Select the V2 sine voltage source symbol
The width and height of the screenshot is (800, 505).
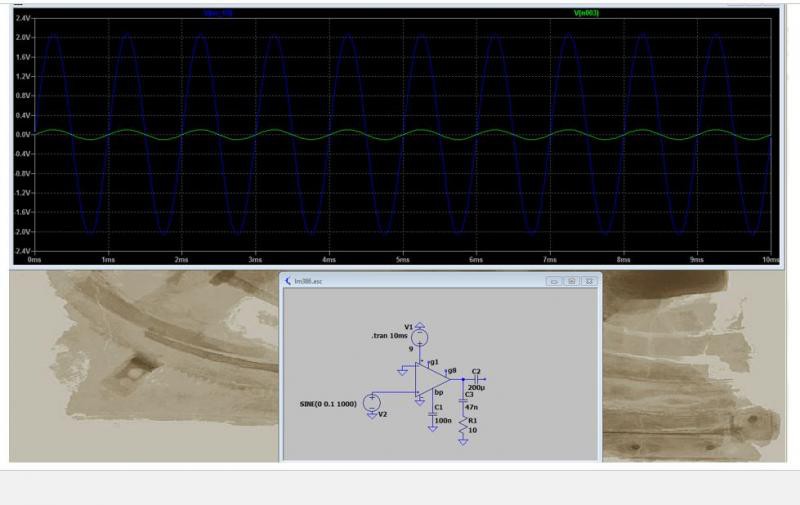coord(373,403)
